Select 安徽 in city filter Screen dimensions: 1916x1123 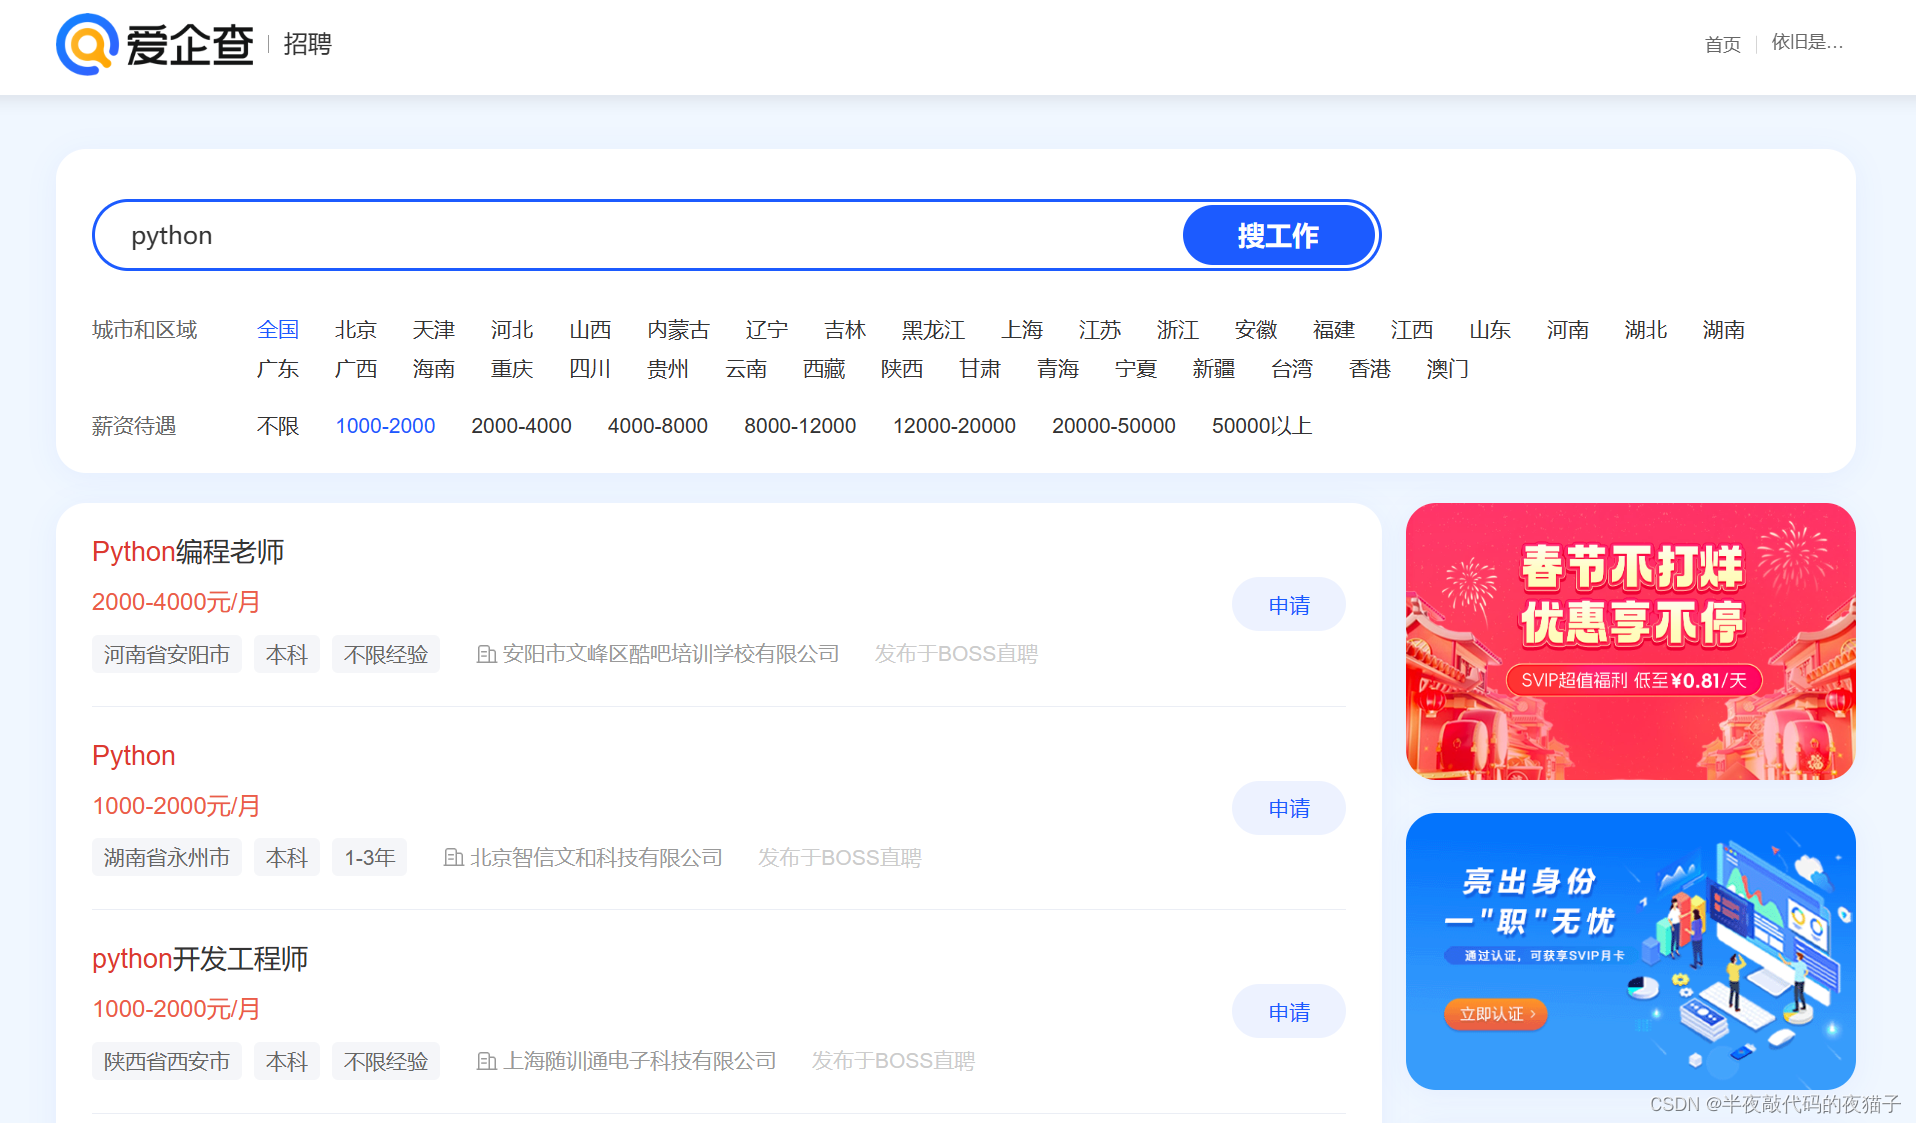(x=1256, y=330)
